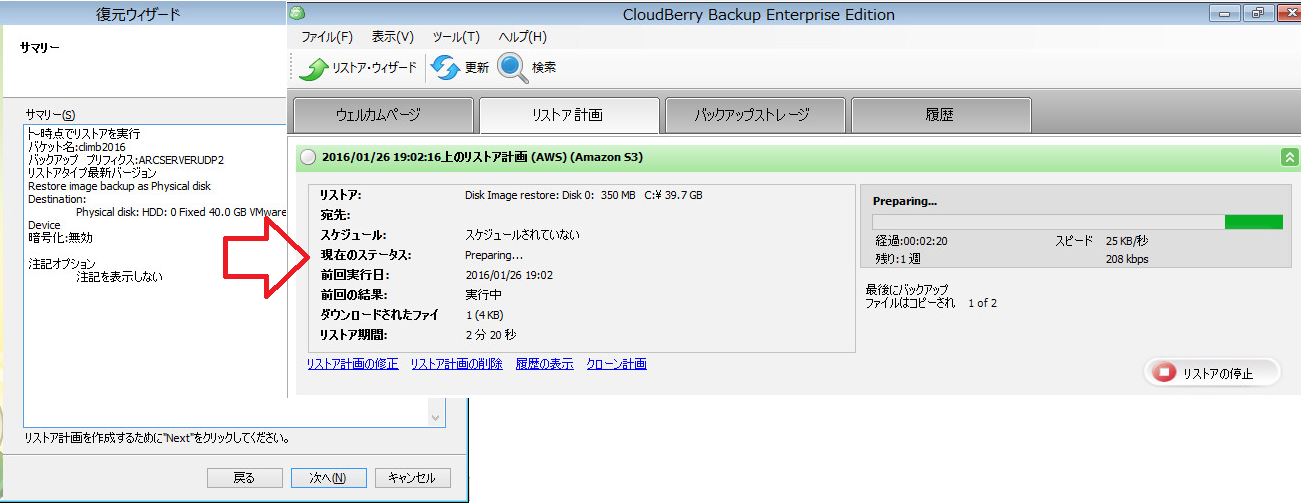Screen dimensions: 1305x504
Task: Click the summary box scrollbar down arrow
Action: (436, 417)
